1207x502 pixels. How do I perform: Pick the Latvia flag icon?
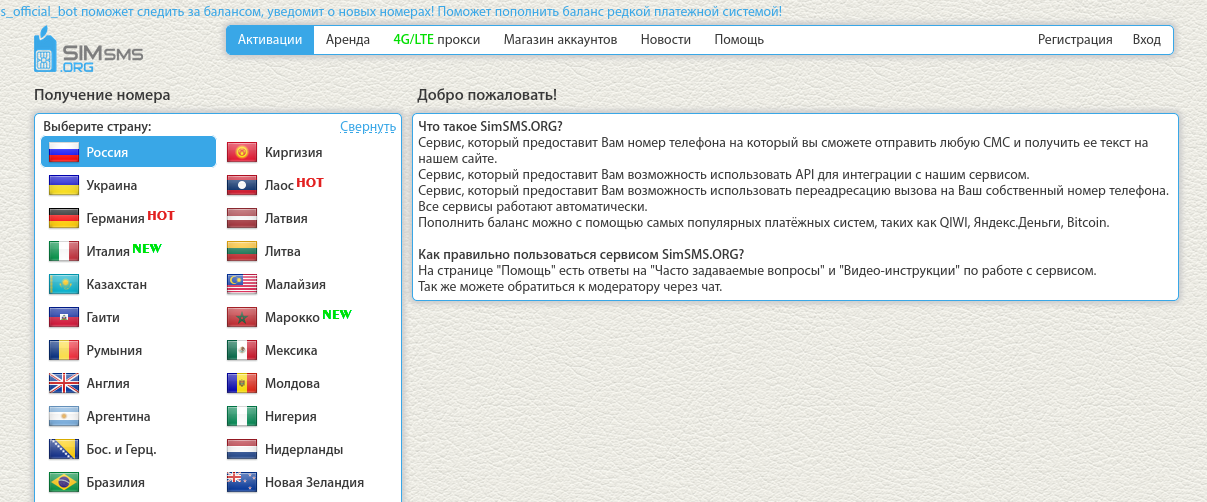[243, 218]
